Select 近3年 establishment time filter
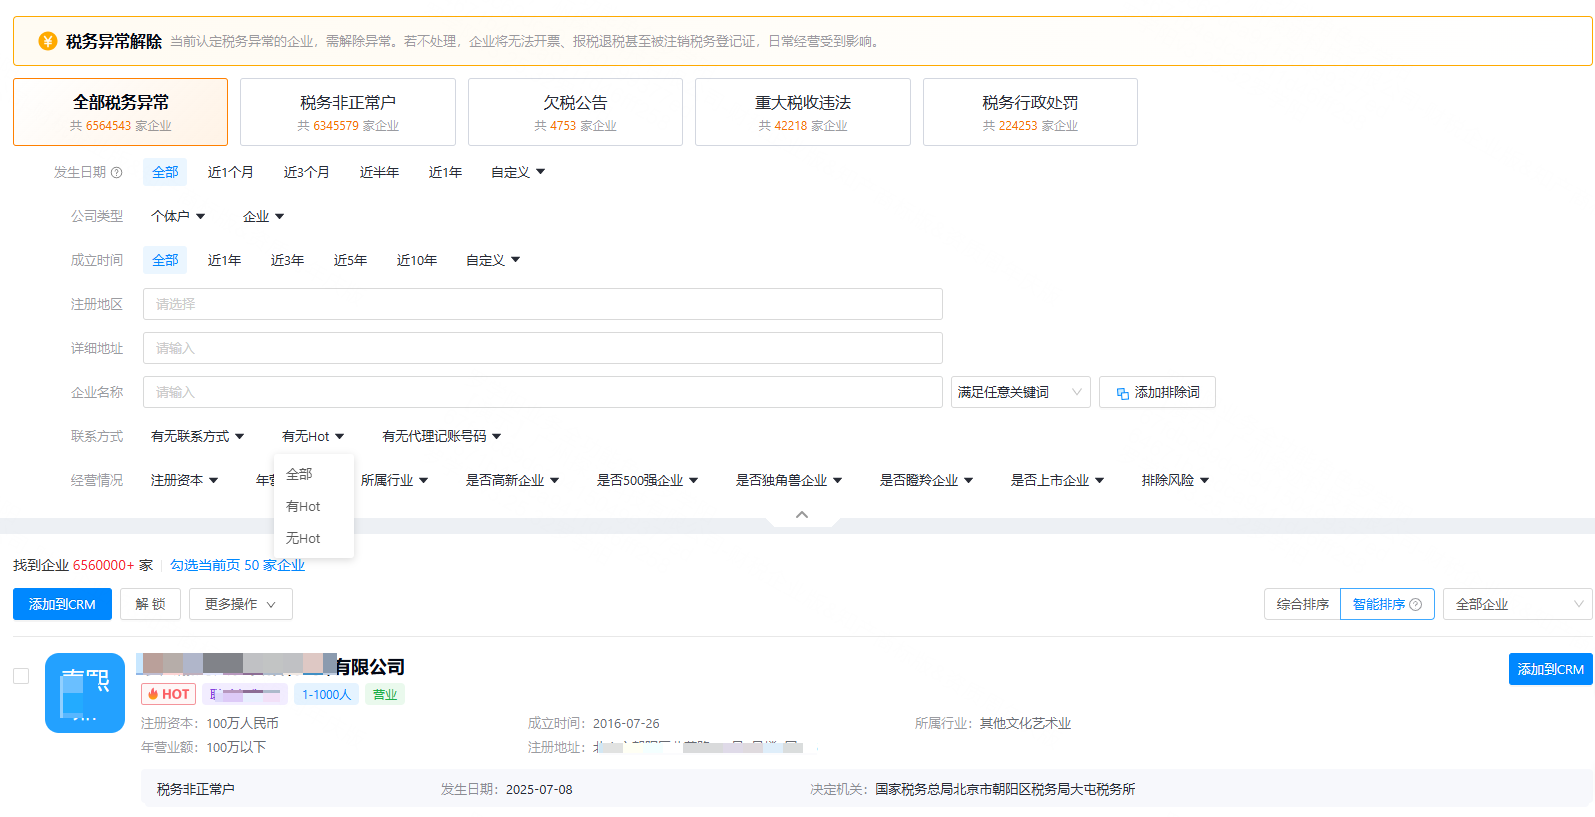 287,260
